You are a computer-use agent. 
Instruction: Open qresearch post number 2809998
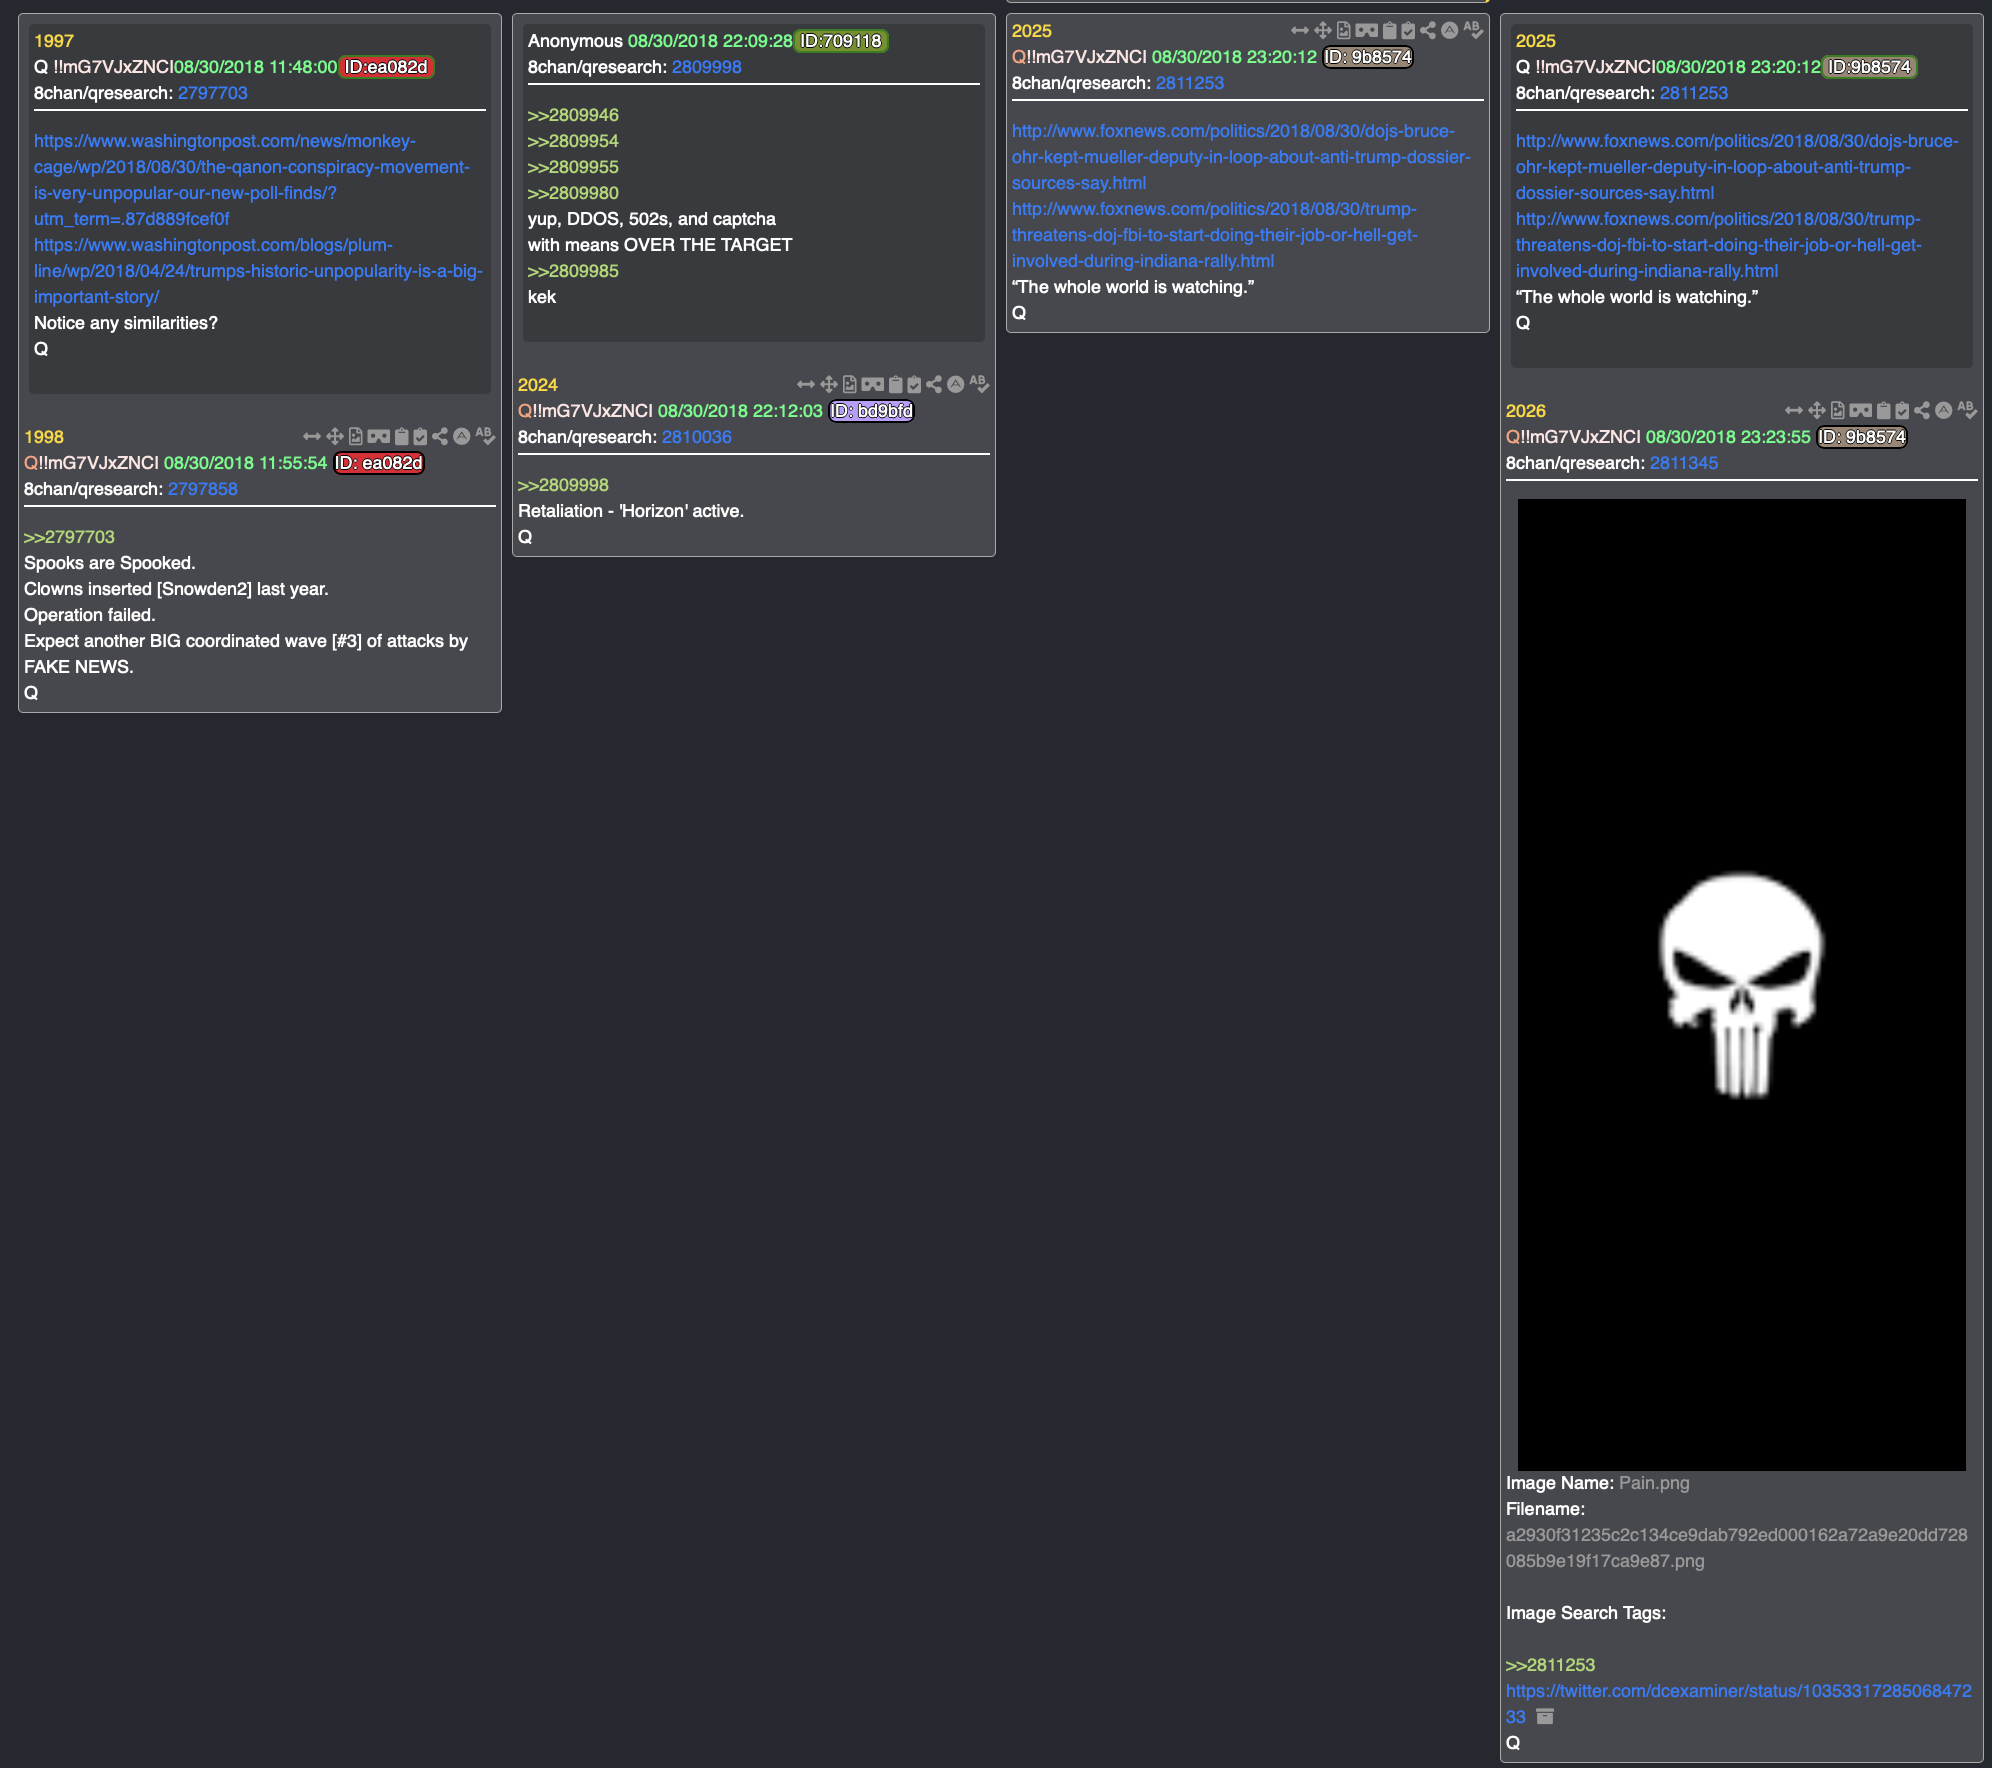[707, 67]
